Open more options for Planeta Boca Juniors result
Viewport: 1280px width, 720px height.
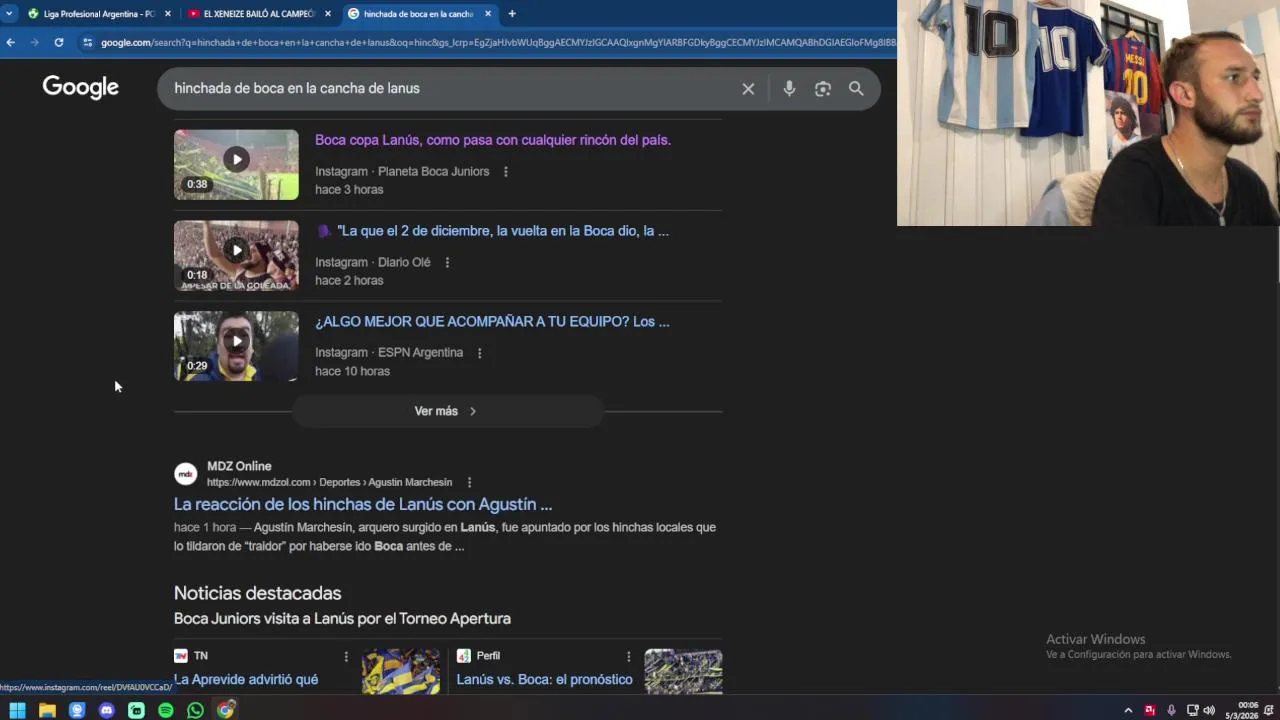click(x=505, y=172)
